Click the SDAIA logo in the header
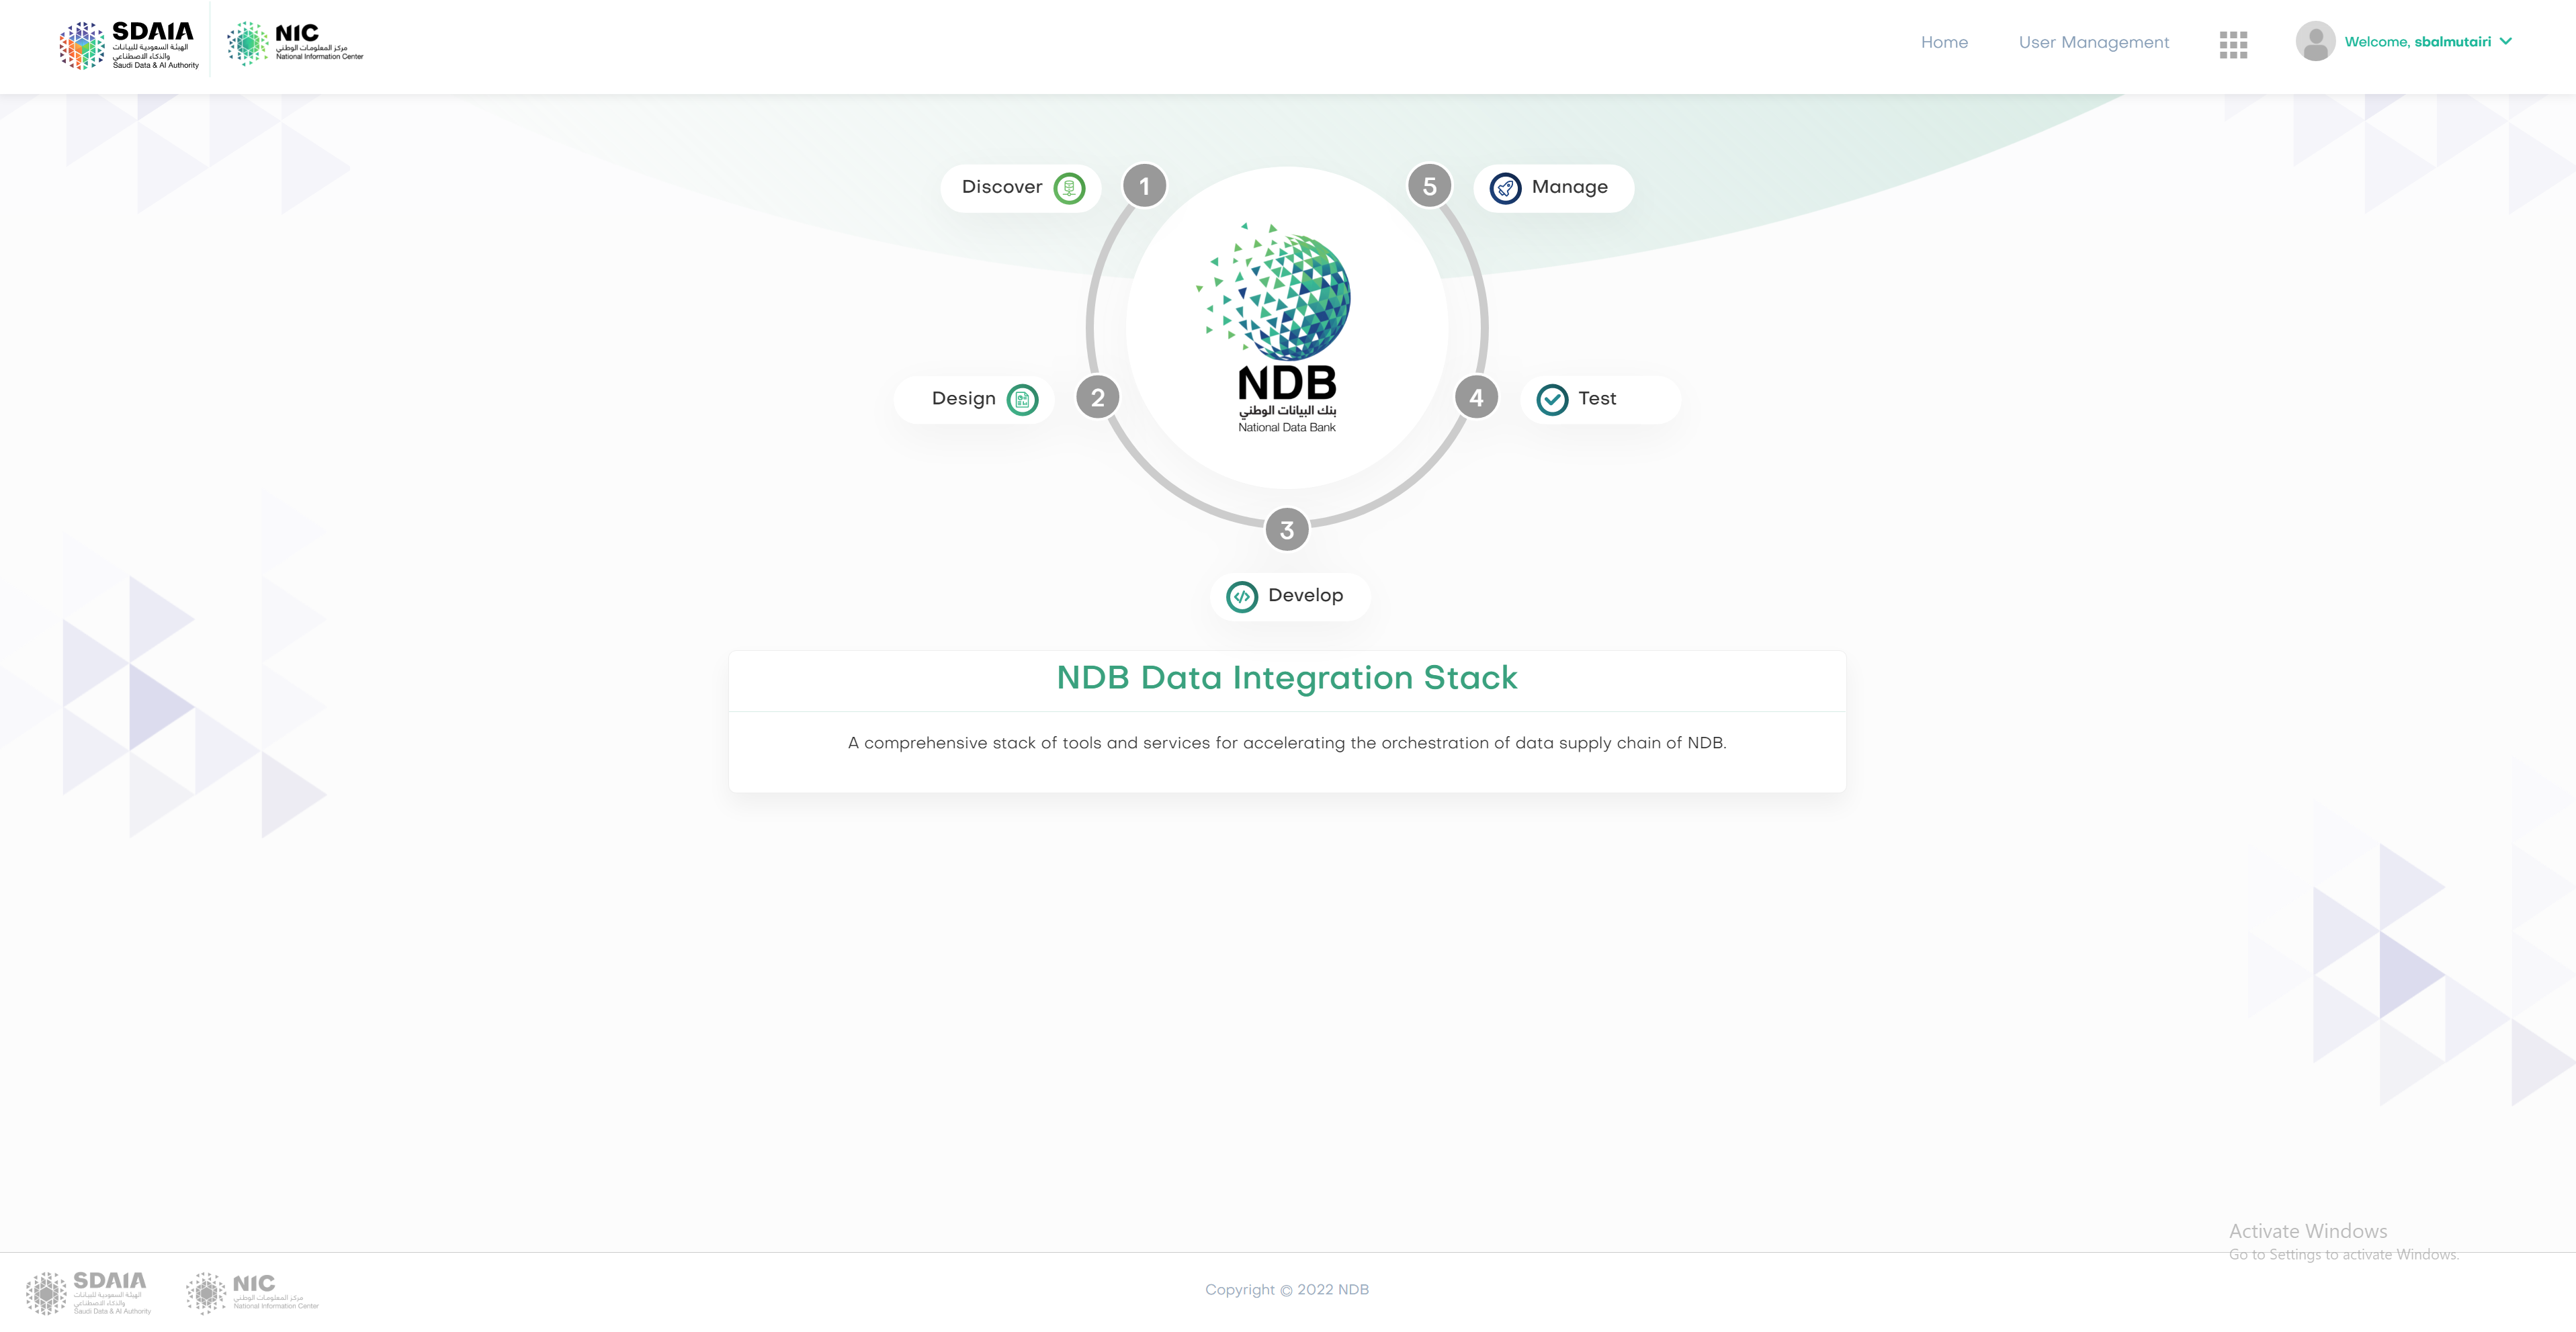This screenshot has width=2576, height=1332. pos(129,46)
